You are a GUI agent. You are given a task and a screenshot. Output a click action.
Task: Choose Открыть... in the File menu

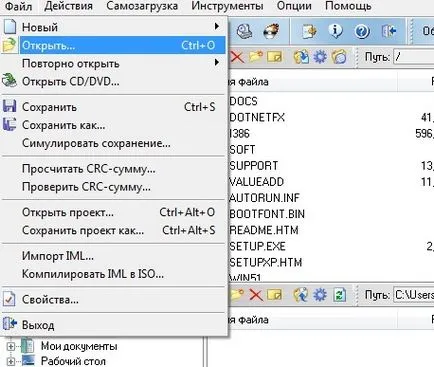(114, 45)
